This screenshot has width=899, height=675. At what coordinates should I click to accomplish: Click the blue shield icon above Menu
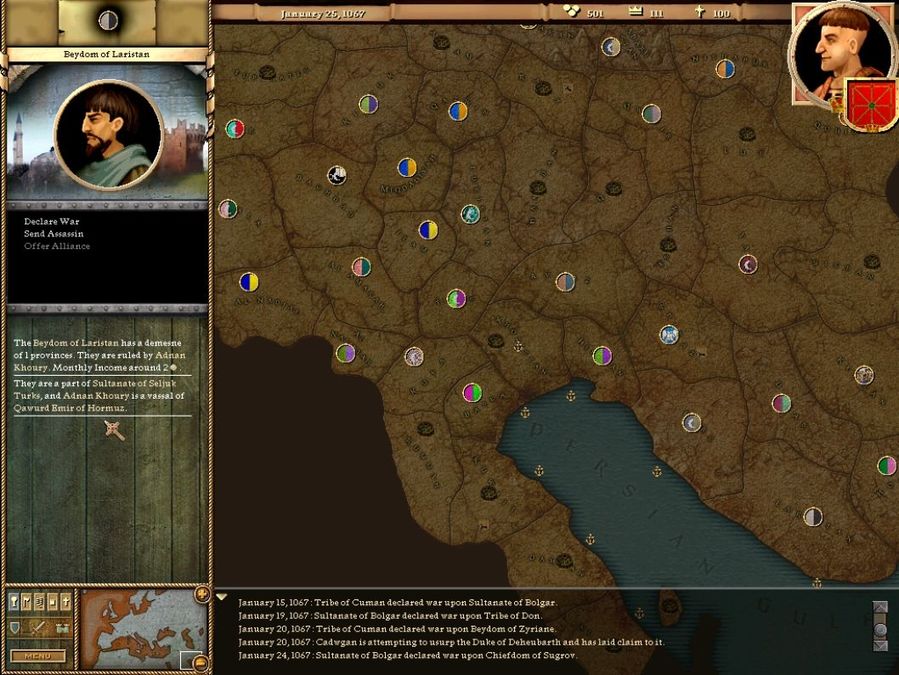(15, 628)
